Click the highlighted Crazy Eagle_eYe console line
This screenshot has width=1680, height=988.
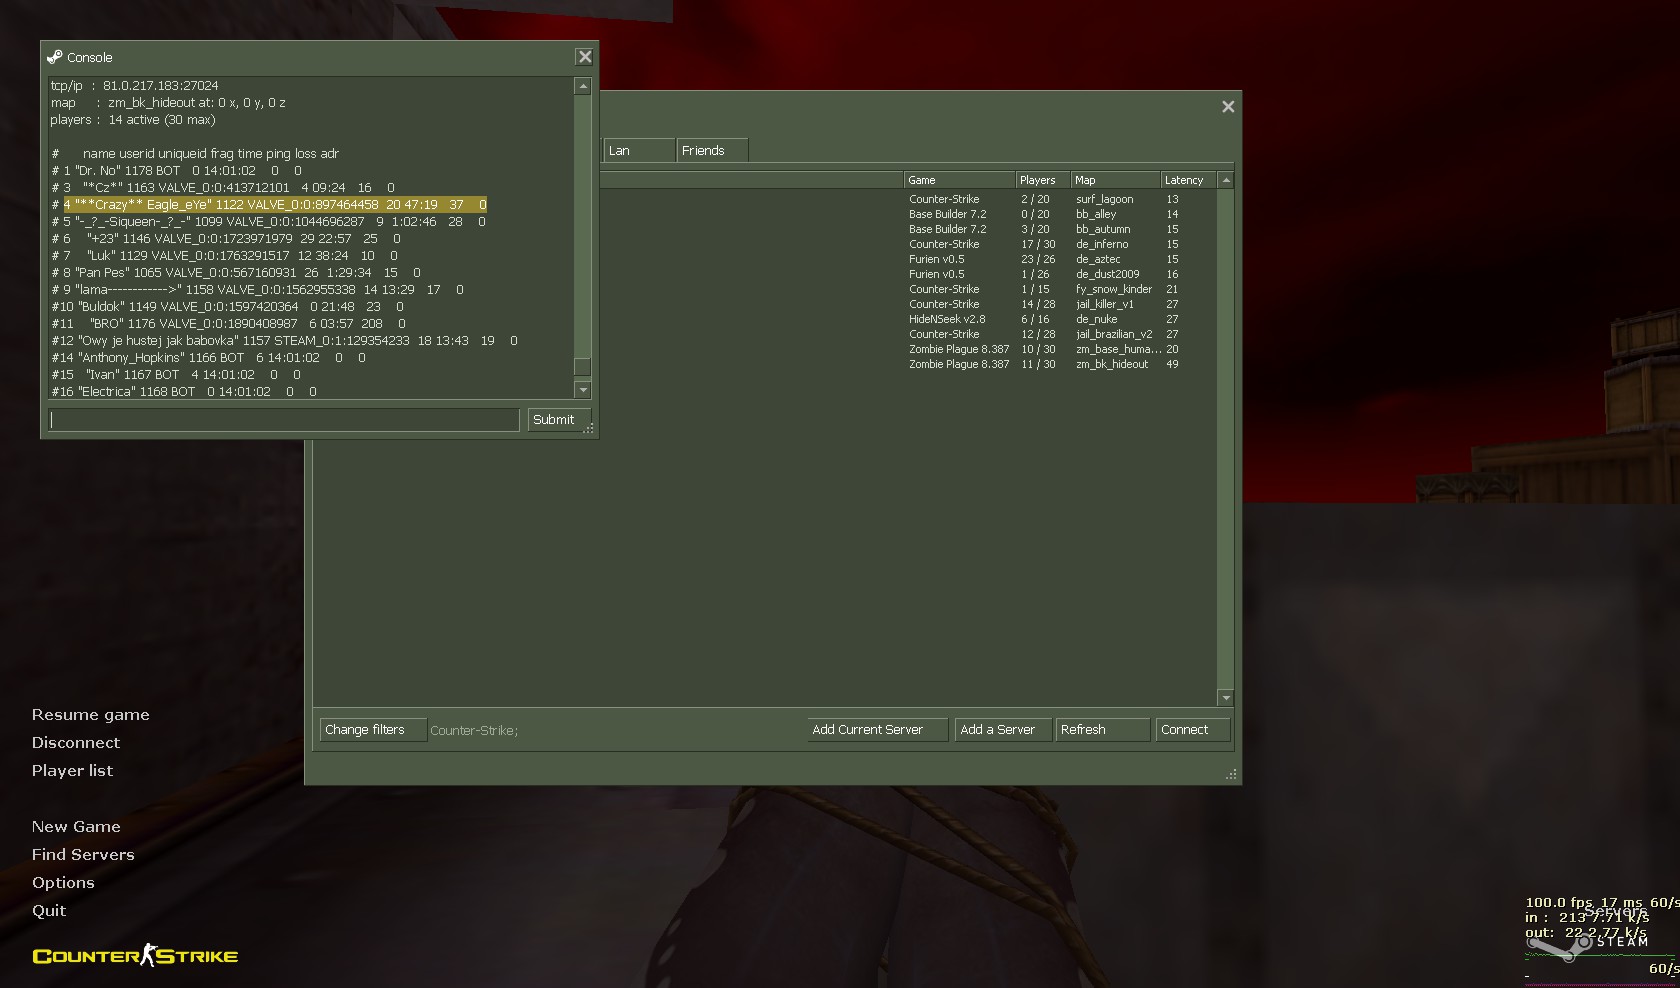point(275,204)
